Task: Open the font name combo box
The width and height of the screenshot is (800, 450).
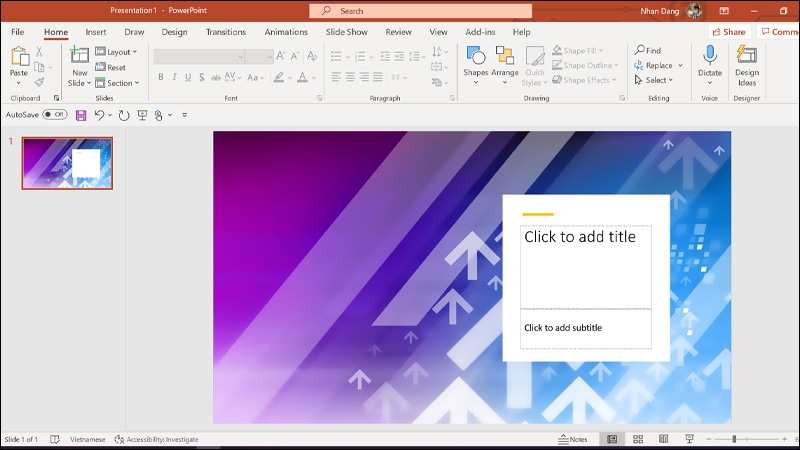Action: (x=198, y=57)
